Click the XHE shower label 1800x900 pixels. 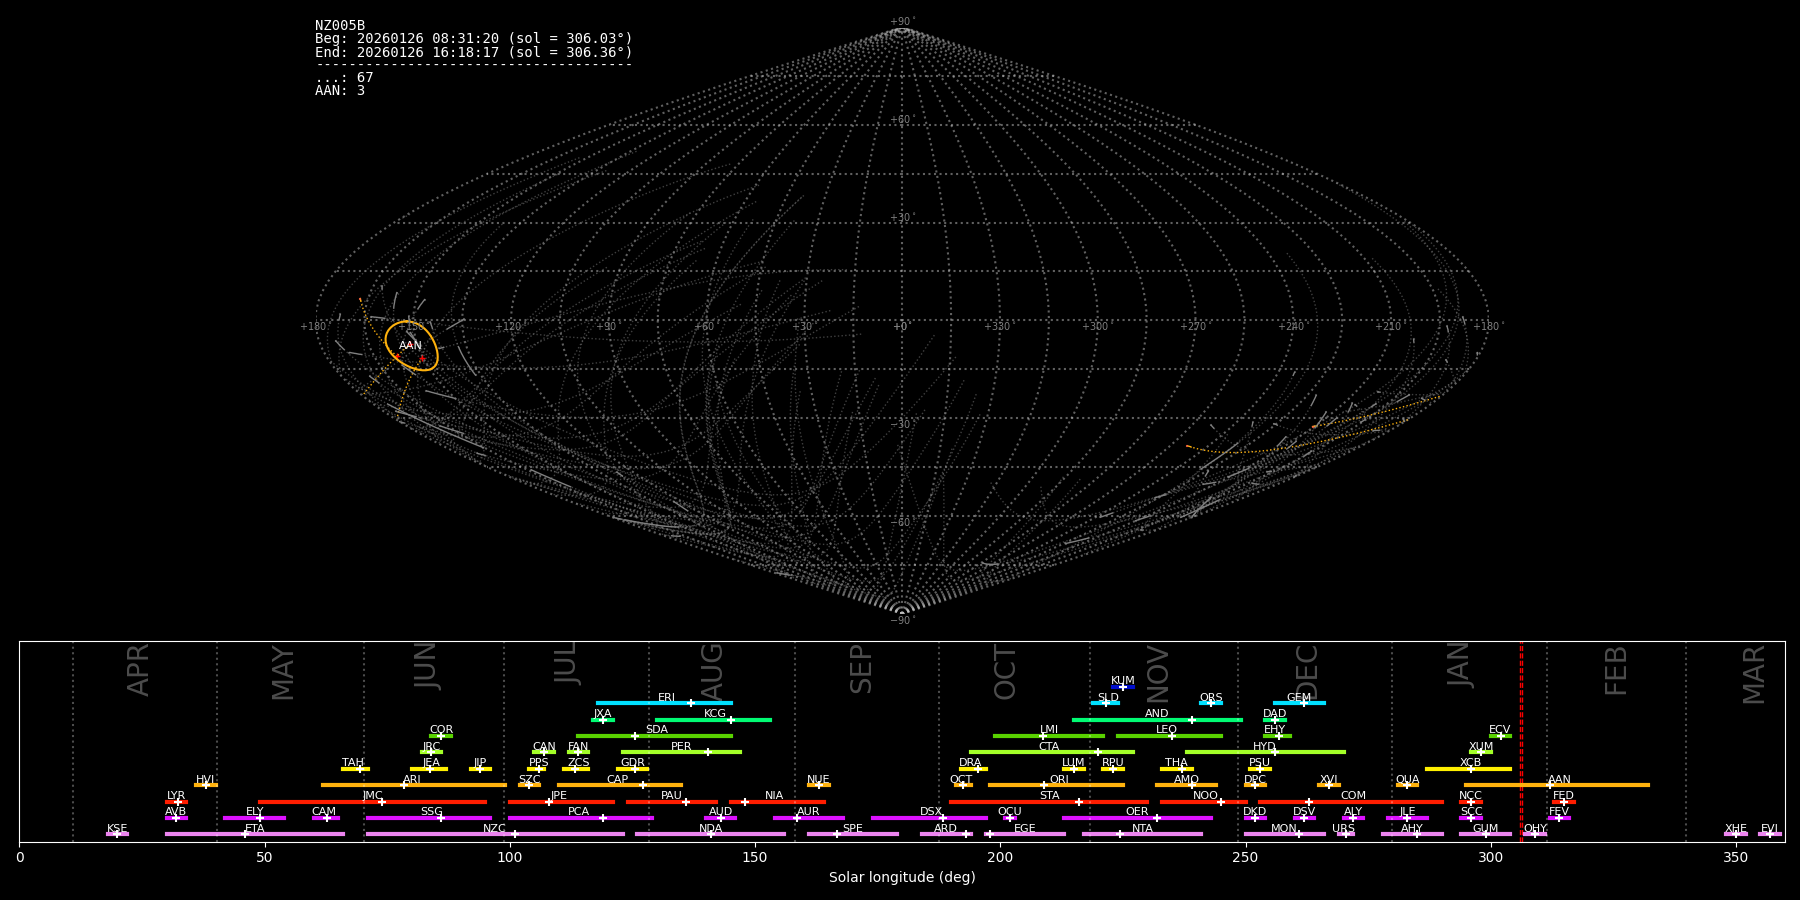coord(1735,829)
